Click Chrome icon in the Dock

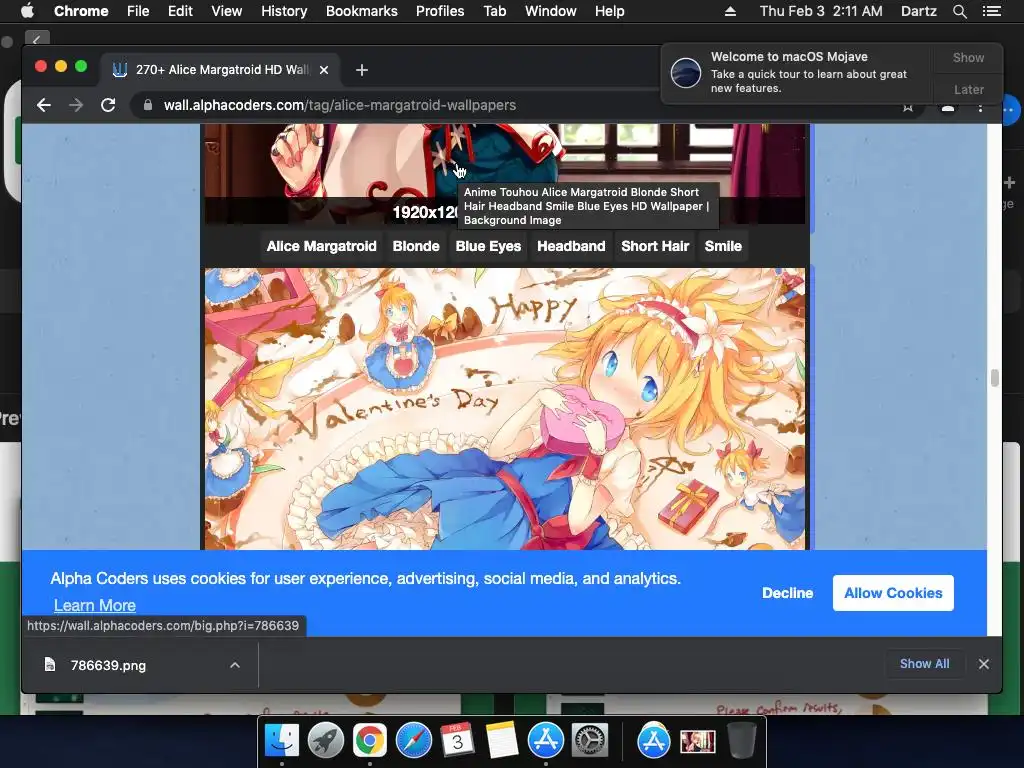[x=370, y=741]
